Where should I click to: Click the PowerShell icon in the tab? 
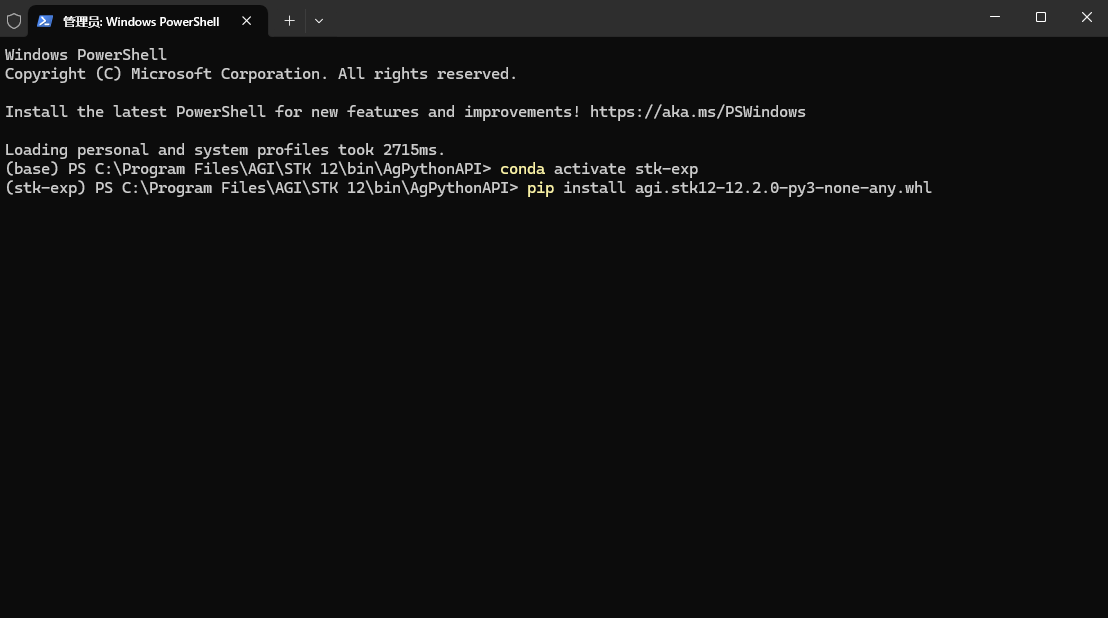(x=45, y=21)
